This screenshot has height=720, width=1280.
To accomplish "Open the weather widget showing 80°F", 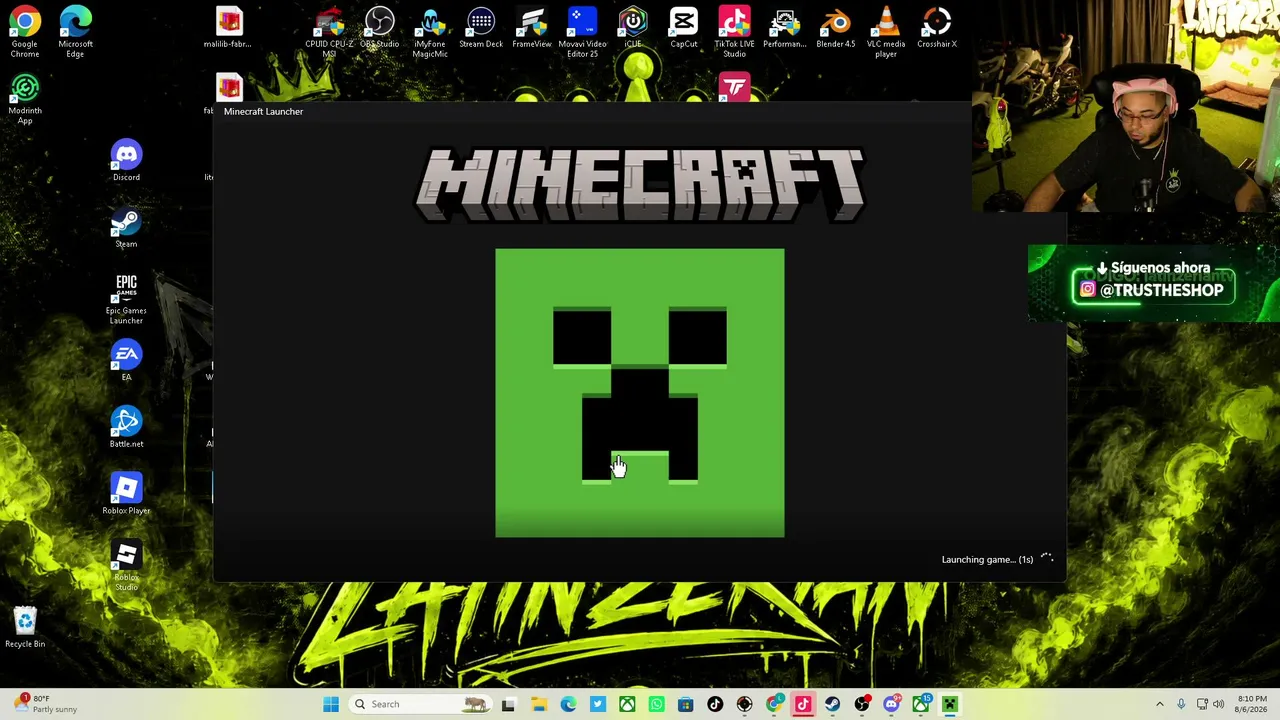I will click(45, 704).
